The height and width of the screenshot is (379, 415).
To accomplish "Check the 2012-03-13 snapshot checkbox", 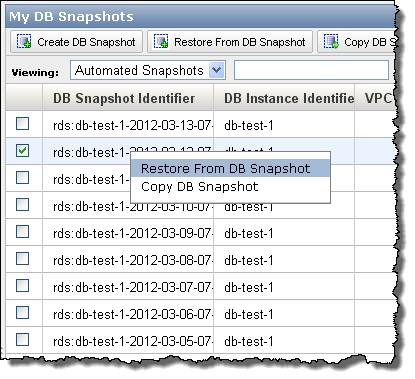I will (22, 124).
